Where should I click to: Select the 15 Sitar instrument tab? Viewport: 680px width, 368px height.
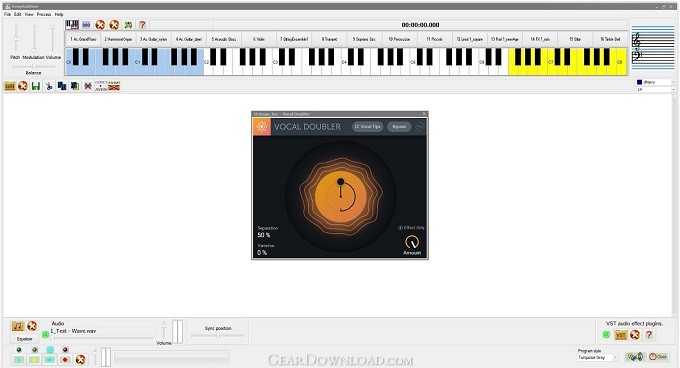pos(575,39)
